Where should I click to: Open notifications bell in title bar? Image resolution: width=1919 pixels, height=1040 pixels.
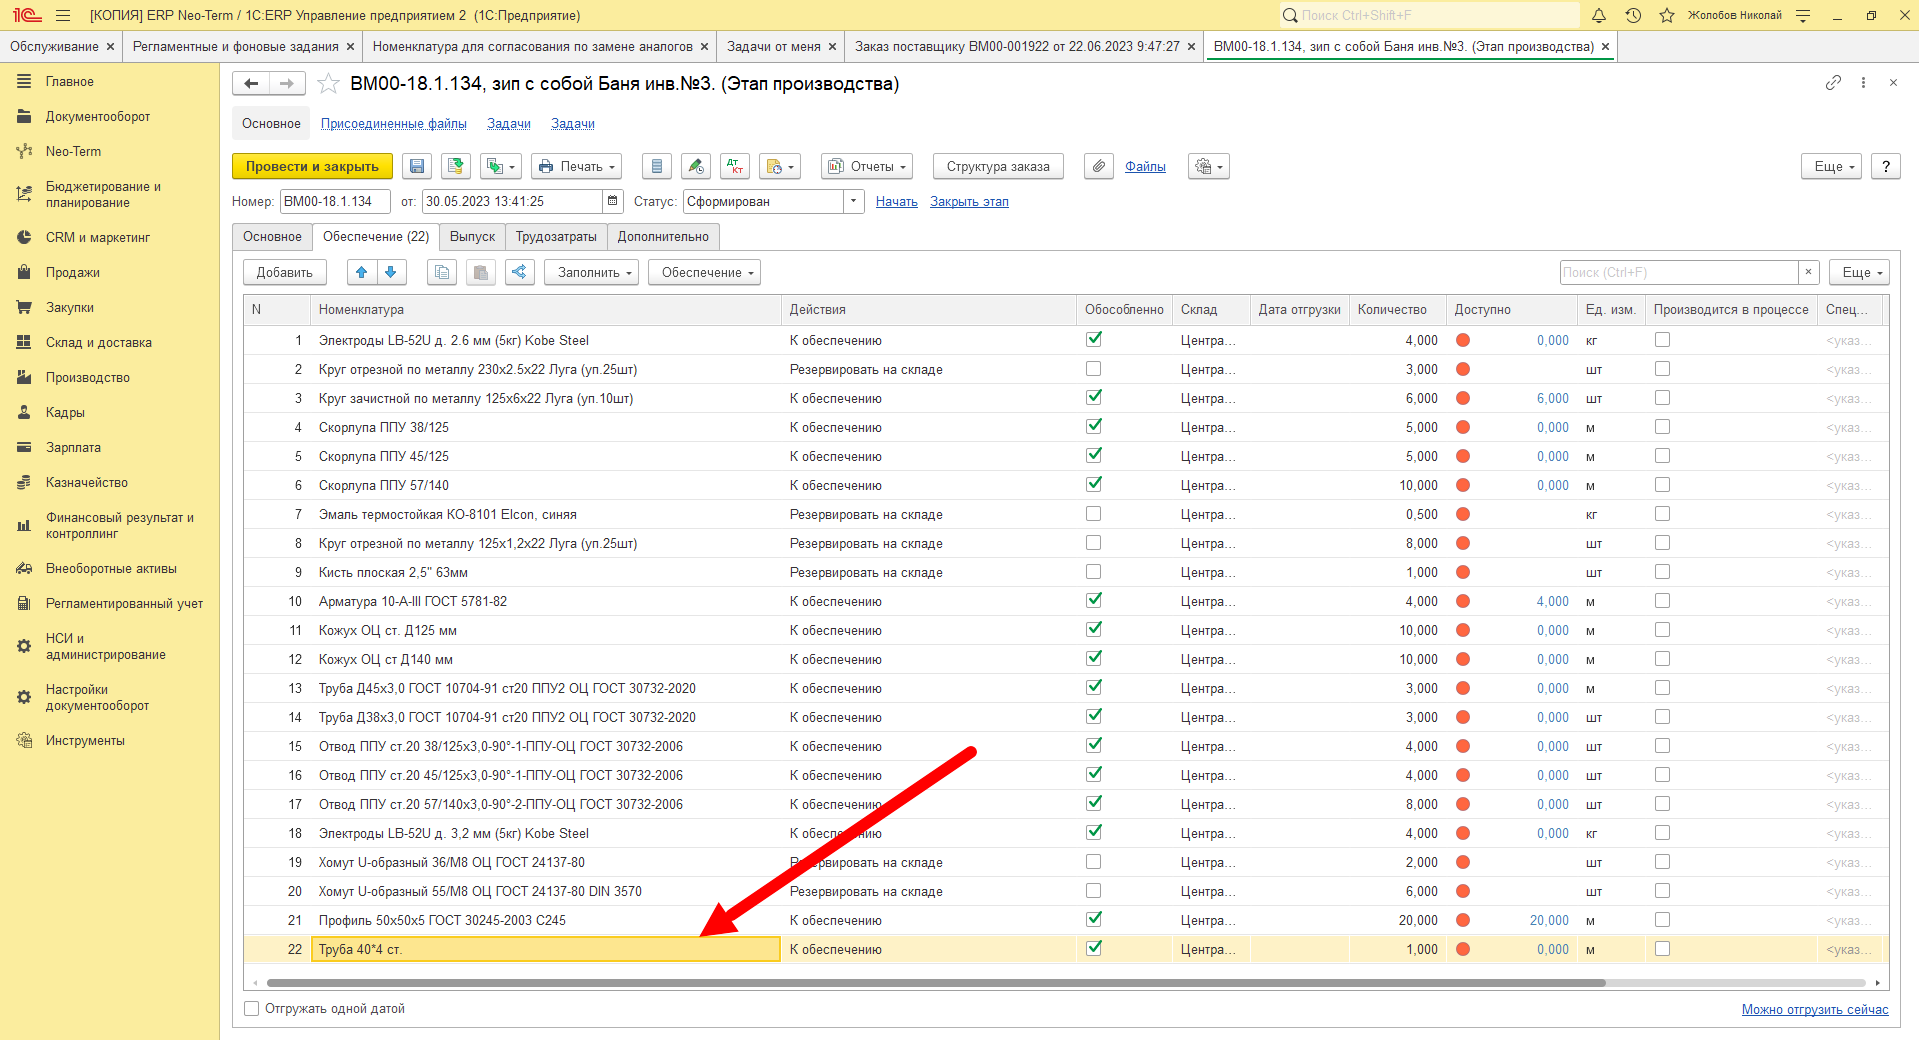(1599, 15)
